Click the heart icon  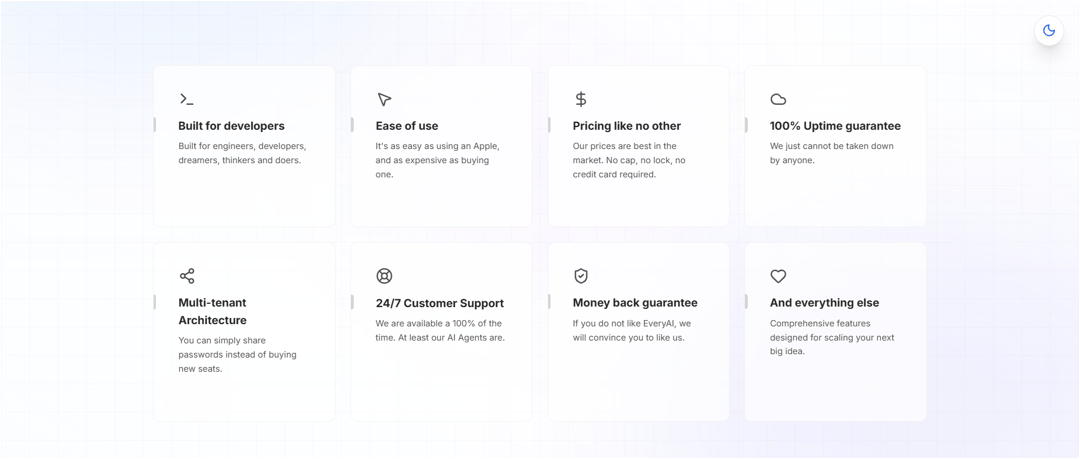778,276
